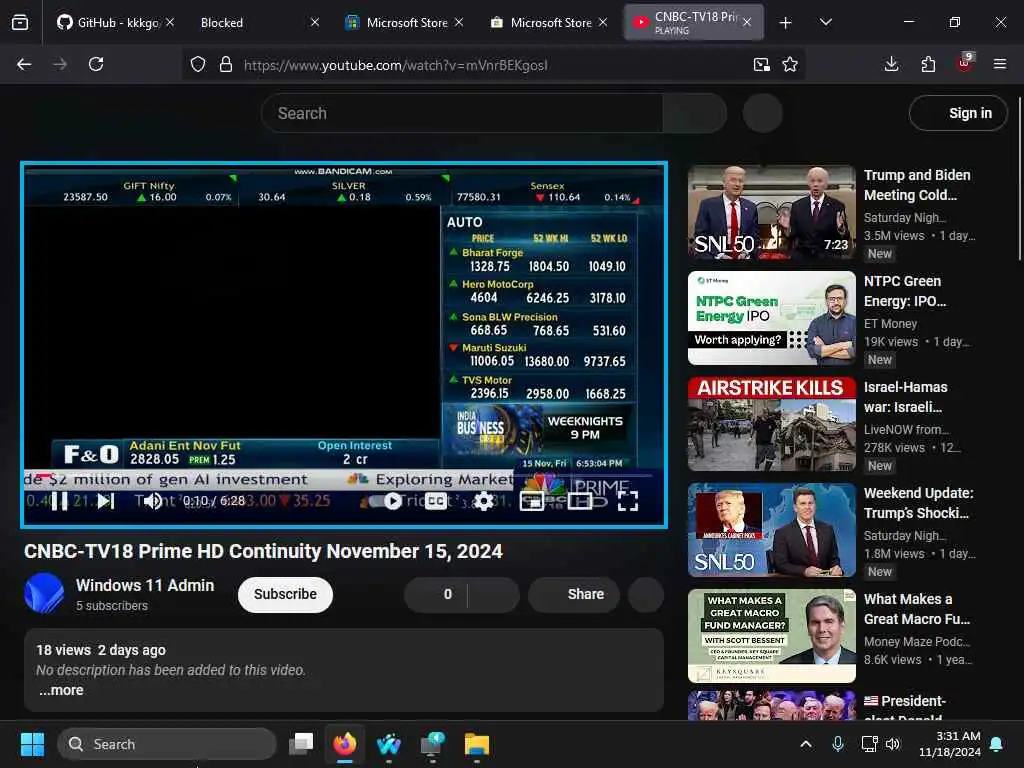View site lock security info
This screenshot has height=768, width=1024.
tap(226, 64)
